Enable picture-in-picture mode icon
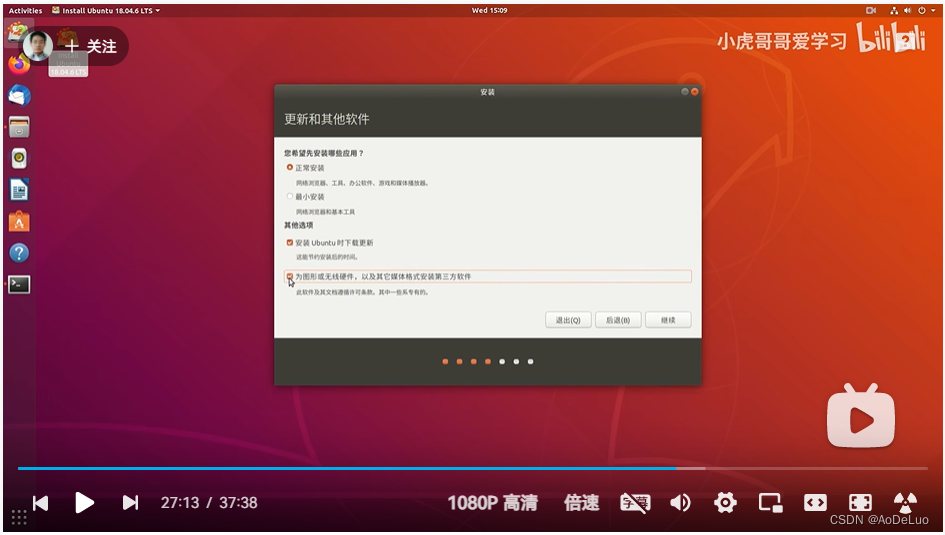The height and width of the screenshot is (535, 945). click(x=770, y=502)
